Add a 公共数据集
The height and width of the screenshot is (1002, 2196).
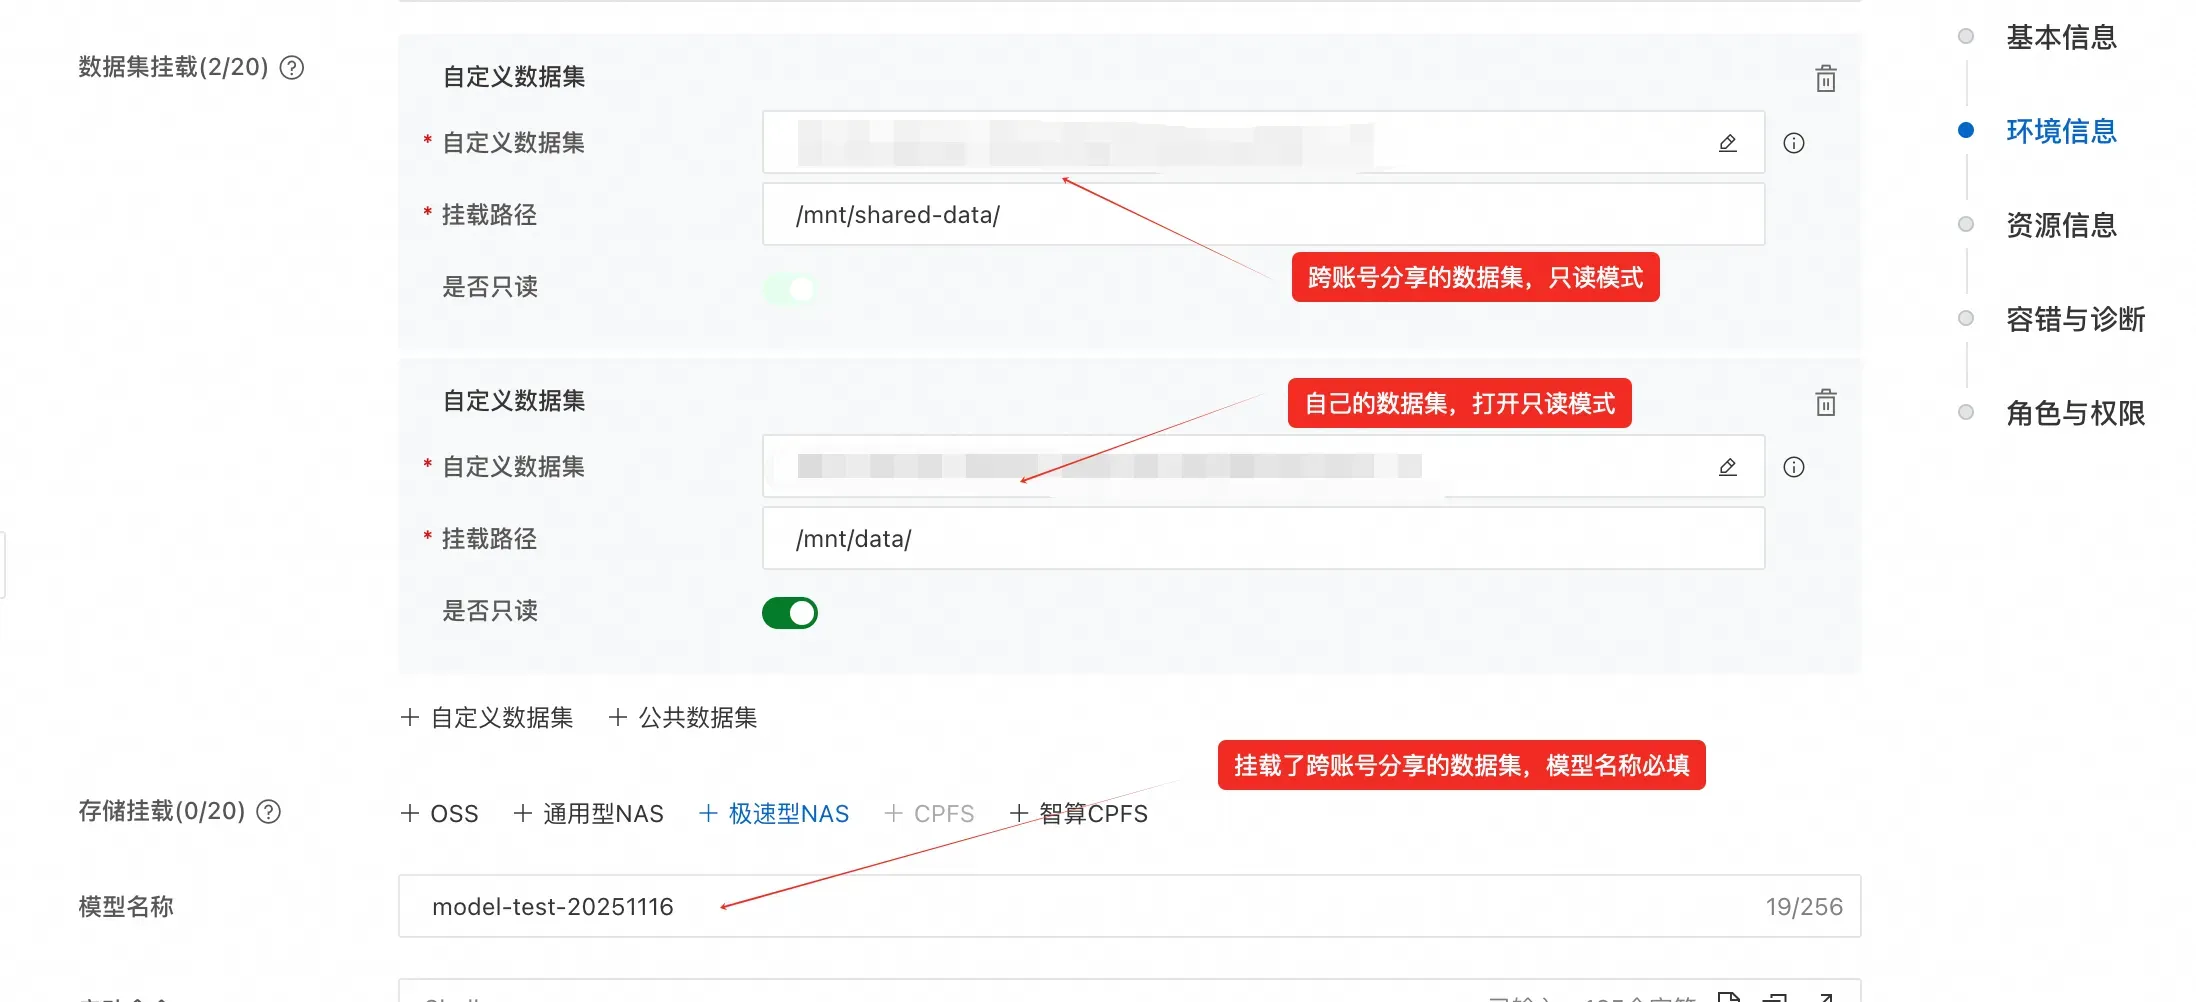683,717
